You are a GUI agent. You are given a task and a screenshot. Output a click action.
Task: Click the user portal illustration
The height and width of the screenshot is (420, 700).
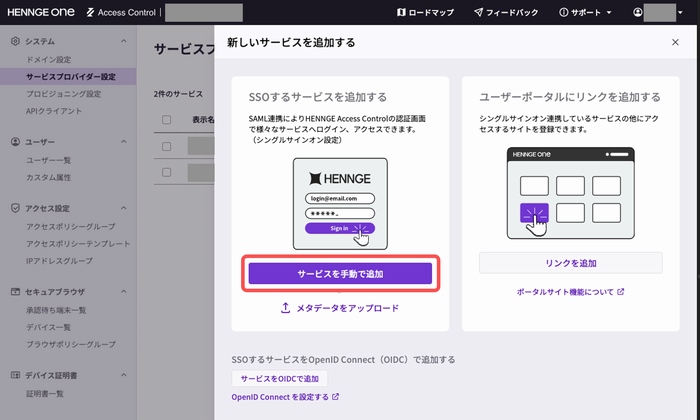coord(571,193)
